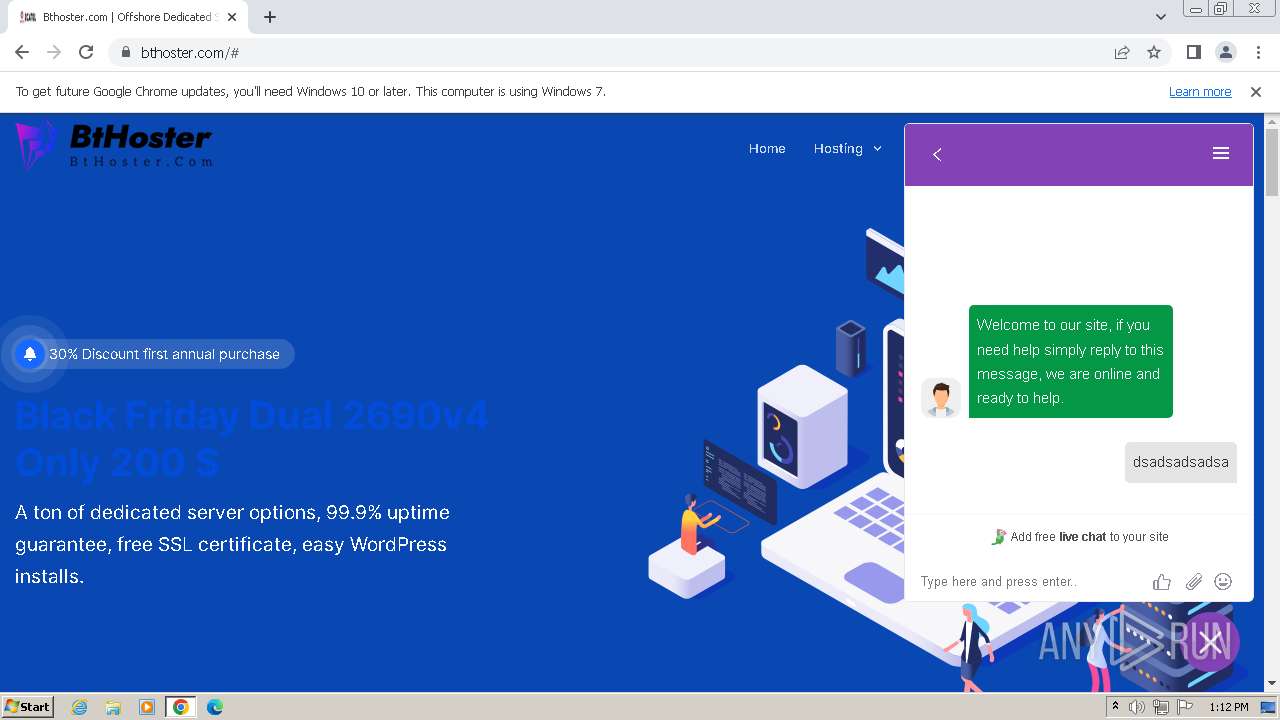The image size is (1280, 720).
Task: Go to the Home menu item
Action: pos(767,148)
